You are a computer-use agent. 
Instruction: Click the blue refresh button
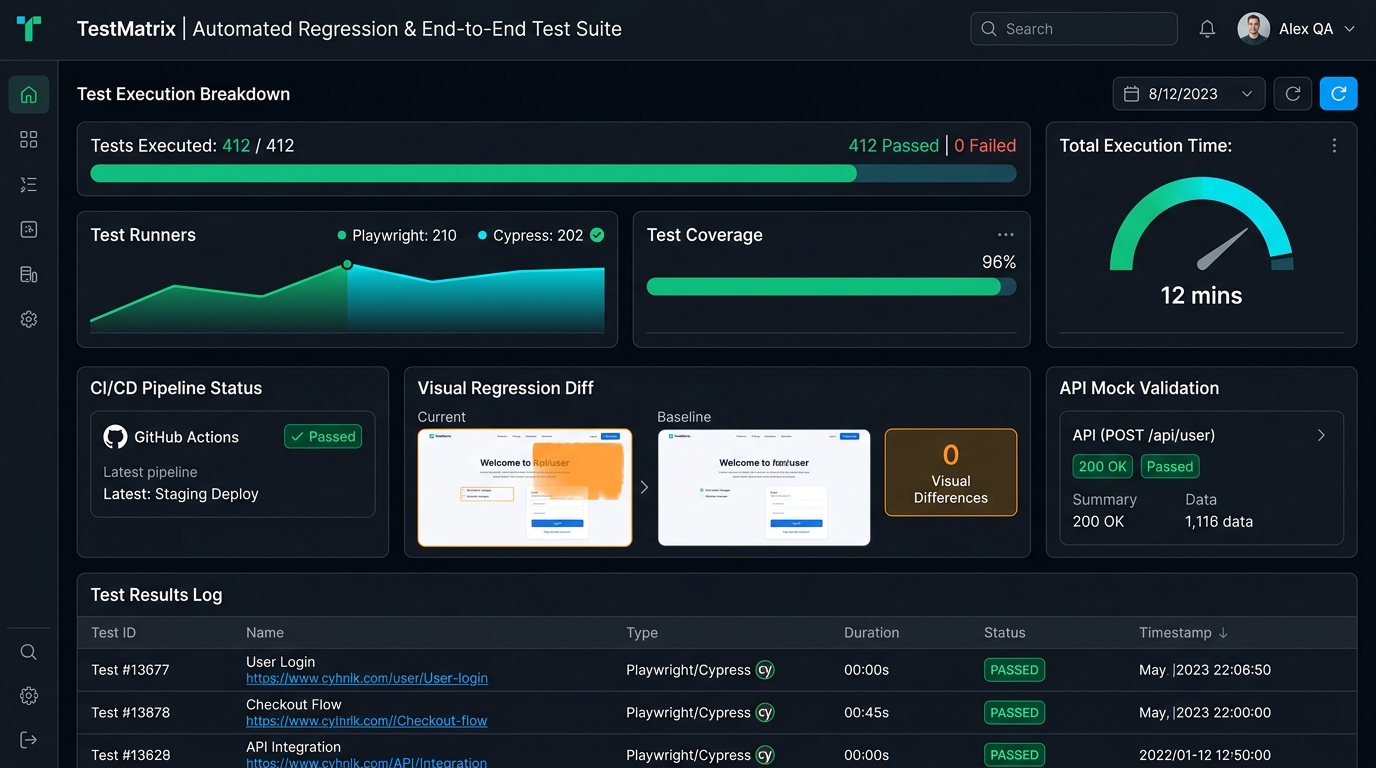coord(1339,94)
